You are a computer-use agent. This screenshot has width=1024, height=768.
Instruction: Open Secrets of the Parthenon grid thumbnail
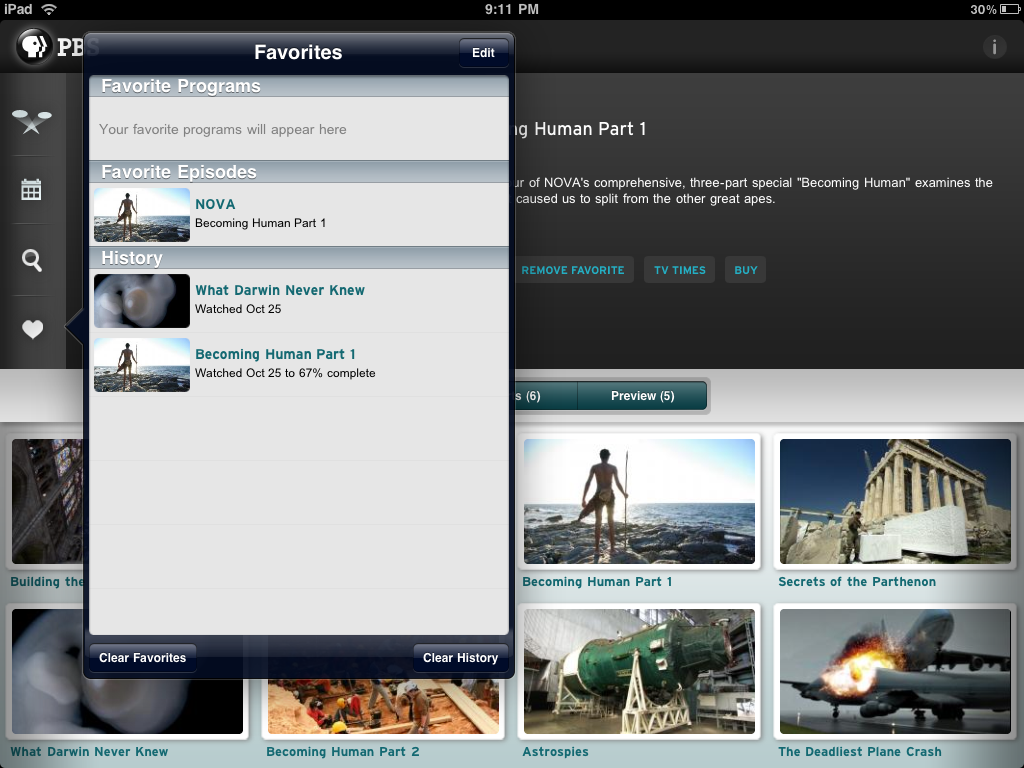click(895, 501)
